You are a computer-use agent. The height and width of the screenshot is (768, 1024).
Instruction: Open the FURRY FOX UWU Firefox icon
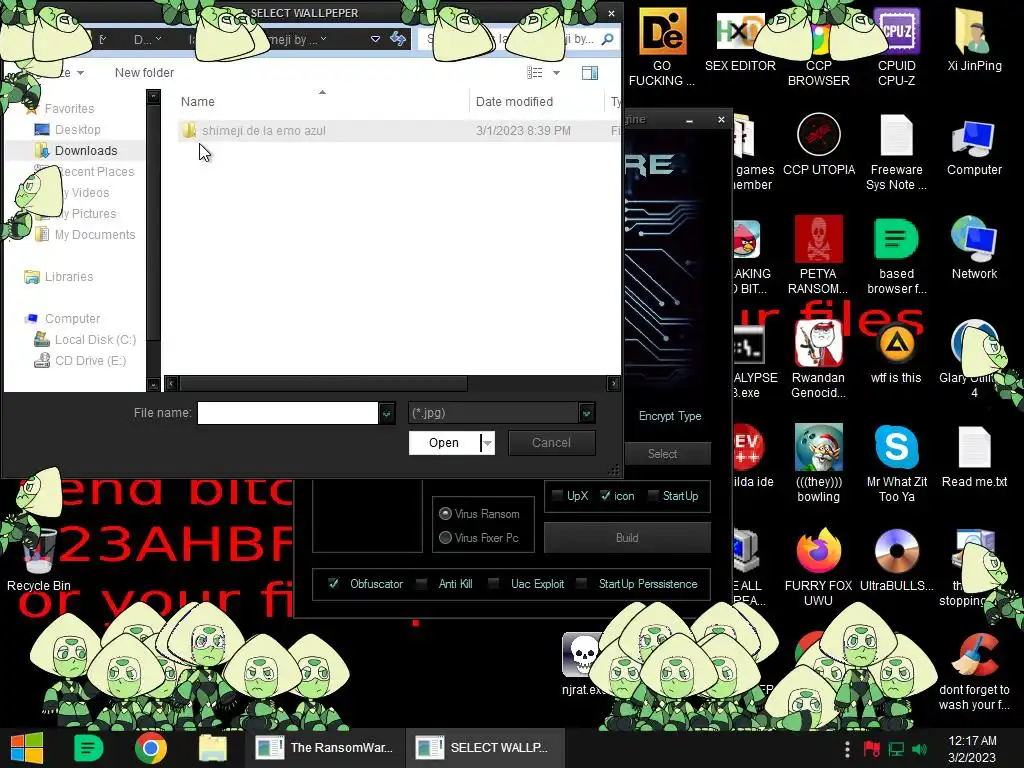coord(818,568)
